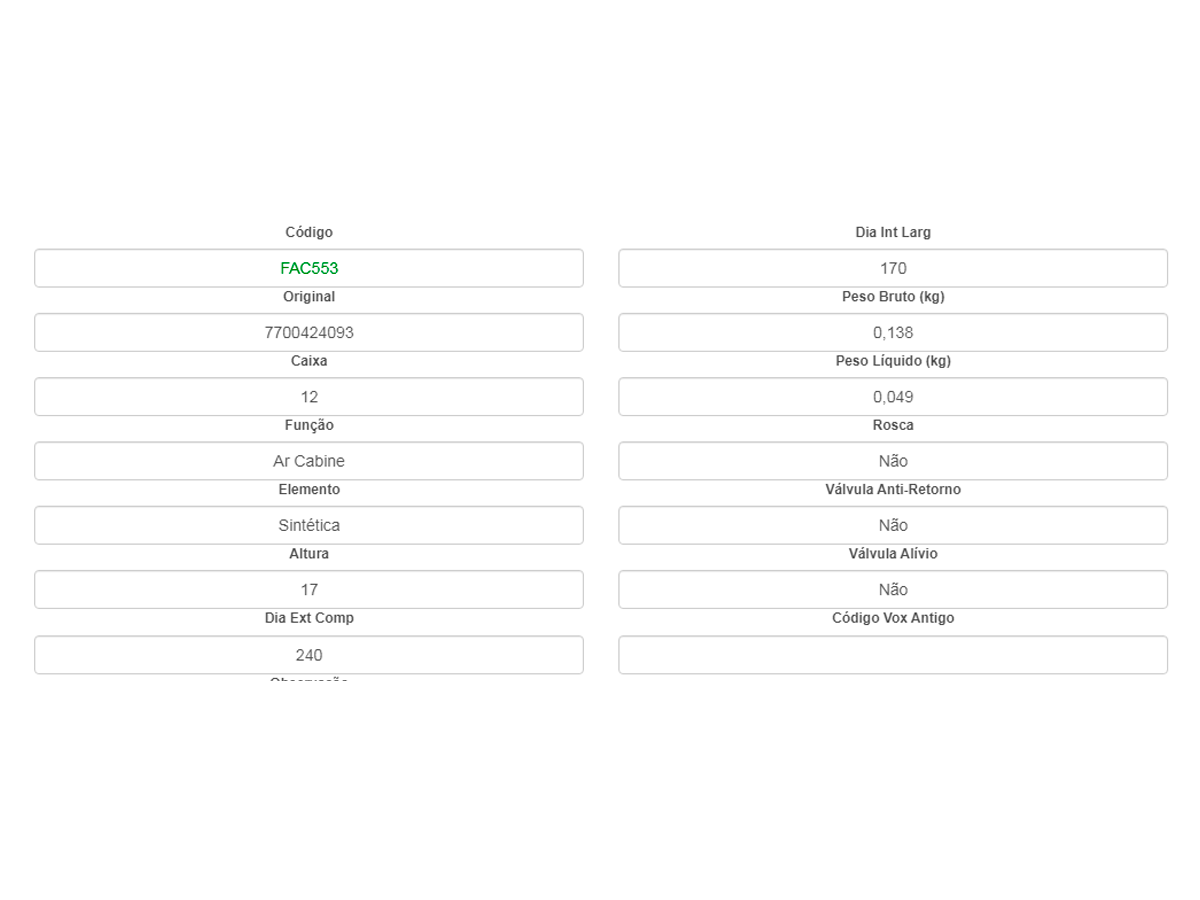The image size is (1200, 900).
Task: Select the Altura input with value 17
Action: coord(309,590)
